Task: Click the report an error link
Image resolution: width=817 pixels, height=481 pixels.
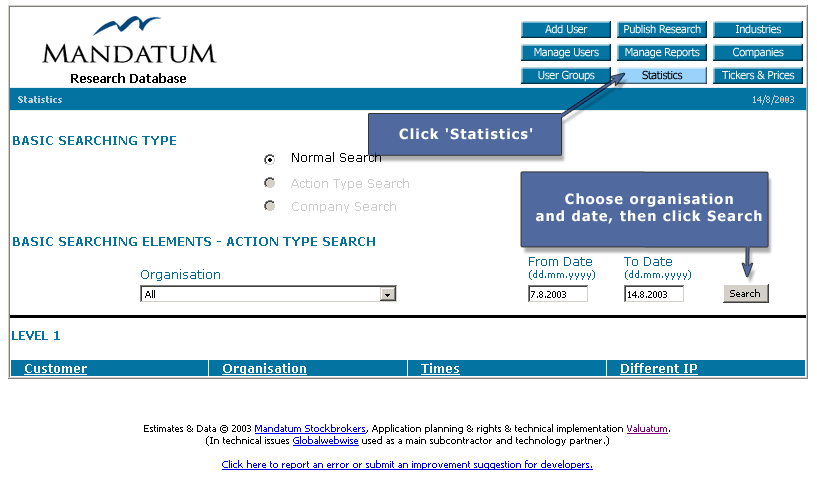Action: click(407, 464)
